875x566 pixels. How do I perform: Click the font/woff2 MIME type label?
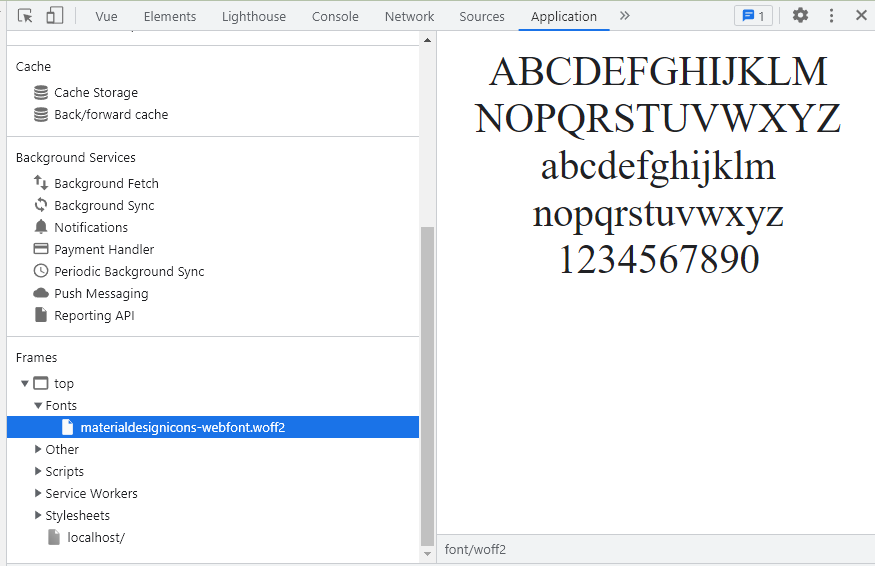click(x=475, y=550)
